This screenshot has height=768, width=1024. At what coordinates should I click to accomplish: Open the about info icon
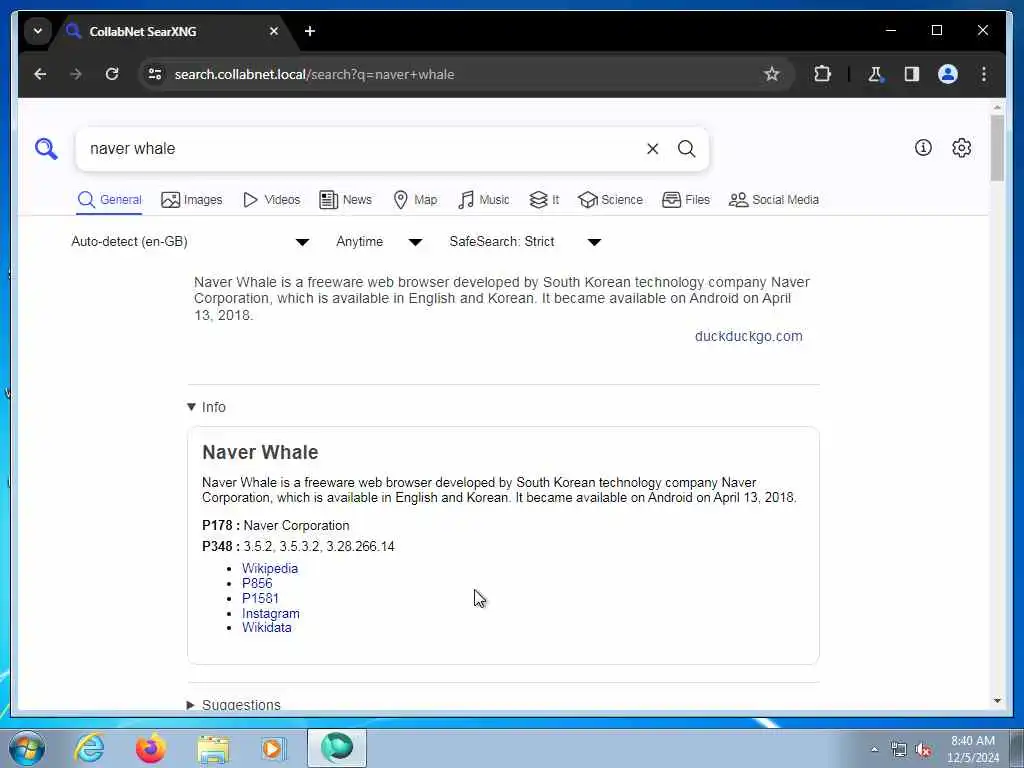923,148
